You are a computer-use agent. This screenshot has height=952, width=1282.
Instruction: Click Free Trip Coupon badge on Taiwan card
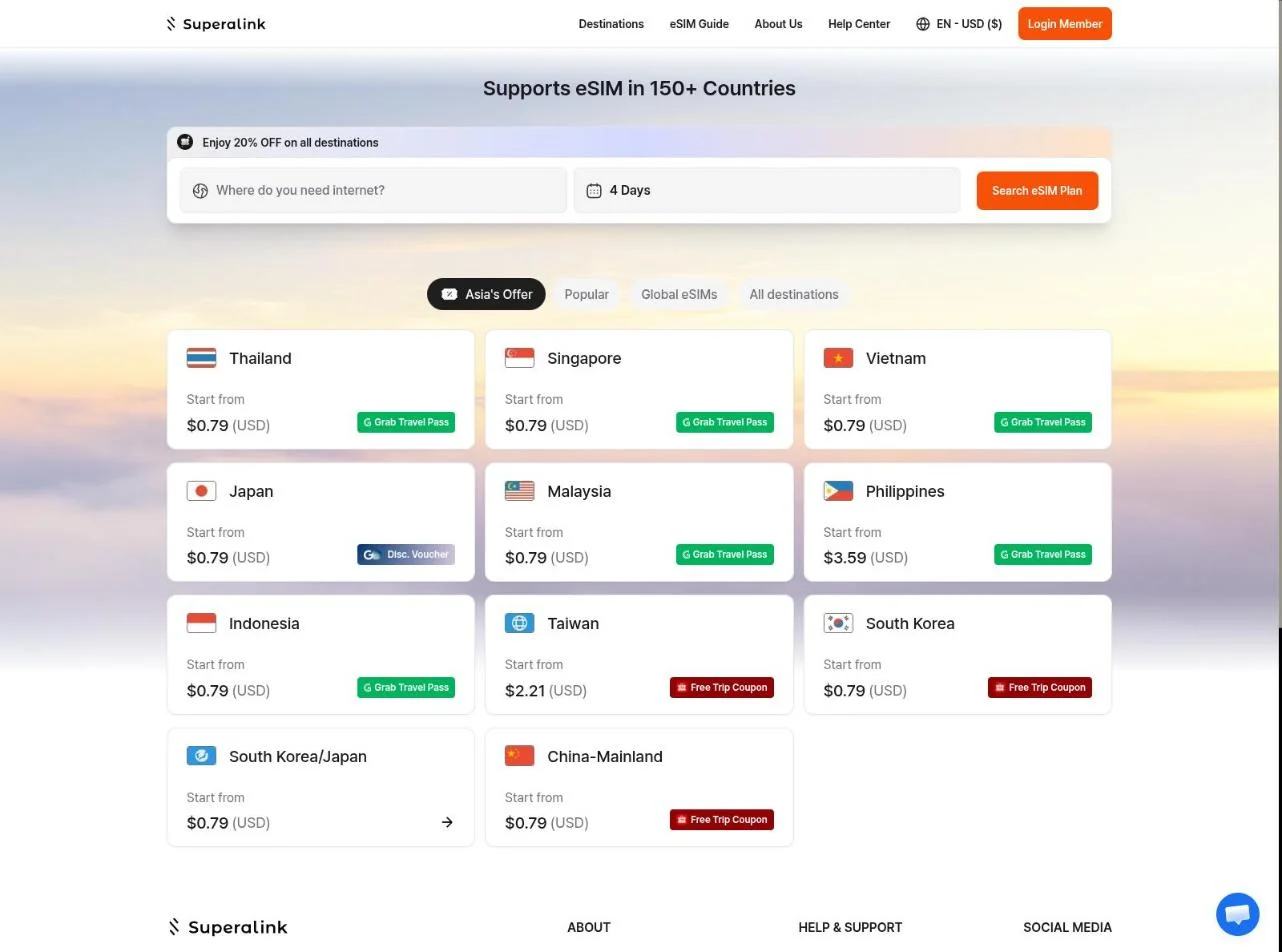pyautogui.click(x=722, y=687)
